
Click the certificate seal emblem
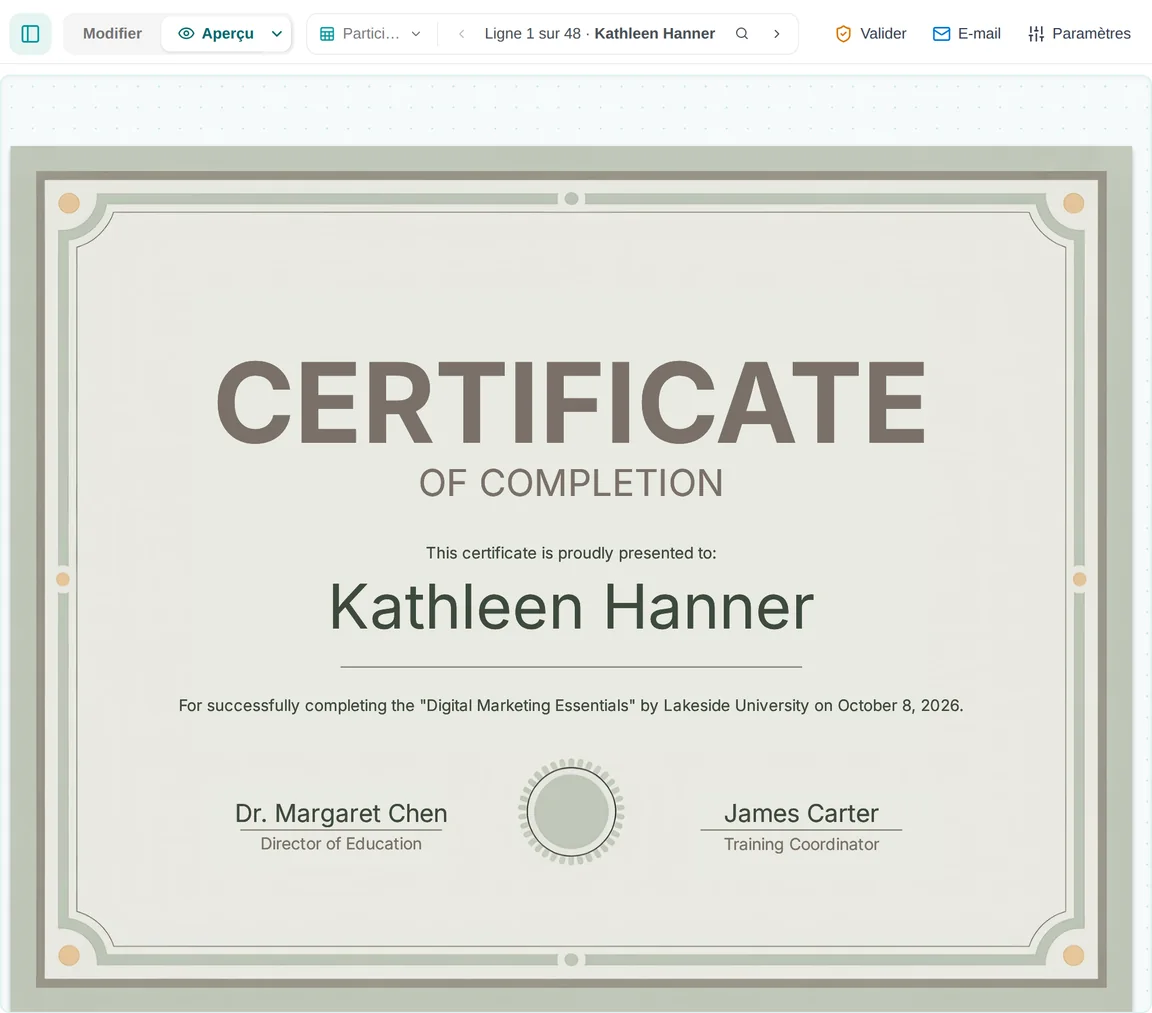coord(571,812)
